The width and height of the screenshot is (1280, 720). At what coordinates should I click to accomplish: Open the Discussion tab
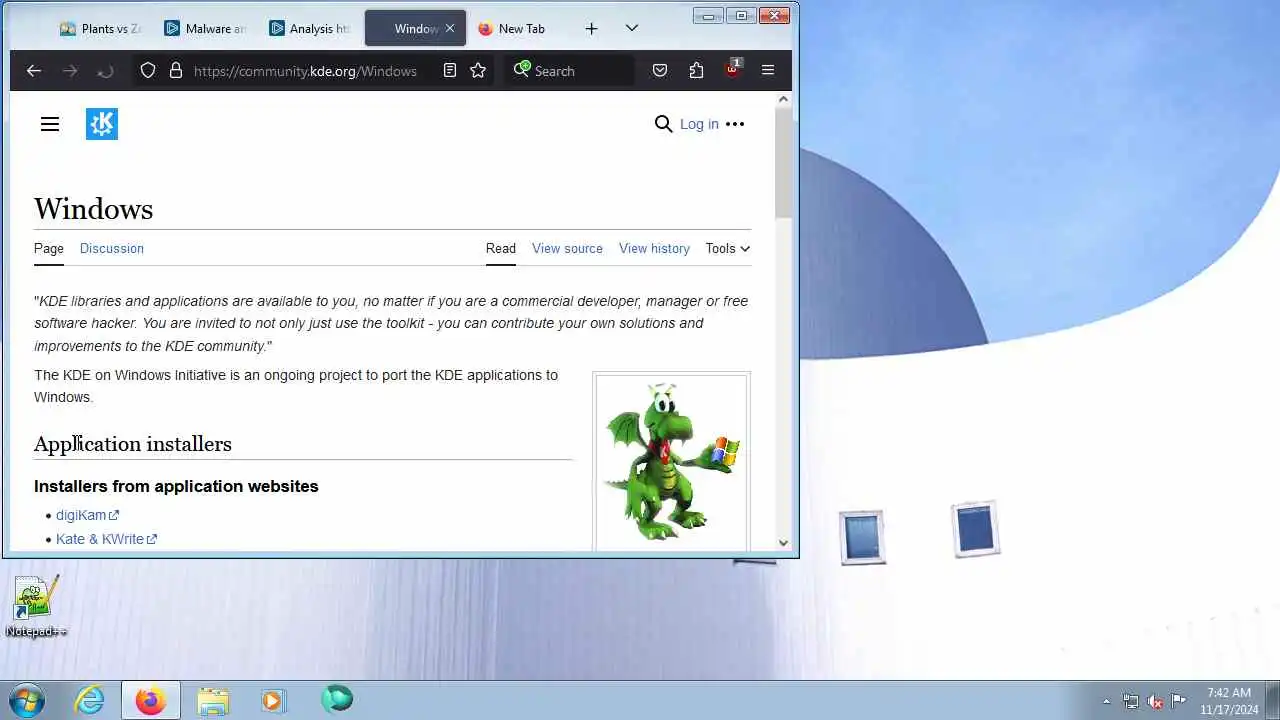[x=112, y=248]
